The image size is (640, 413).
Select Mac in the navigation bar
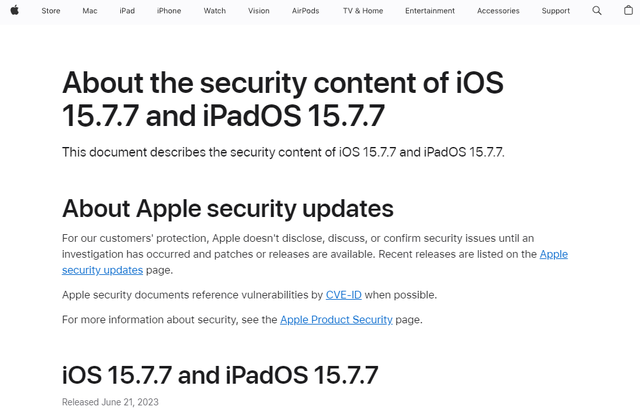pyautogui.click(x=90, y=11)
